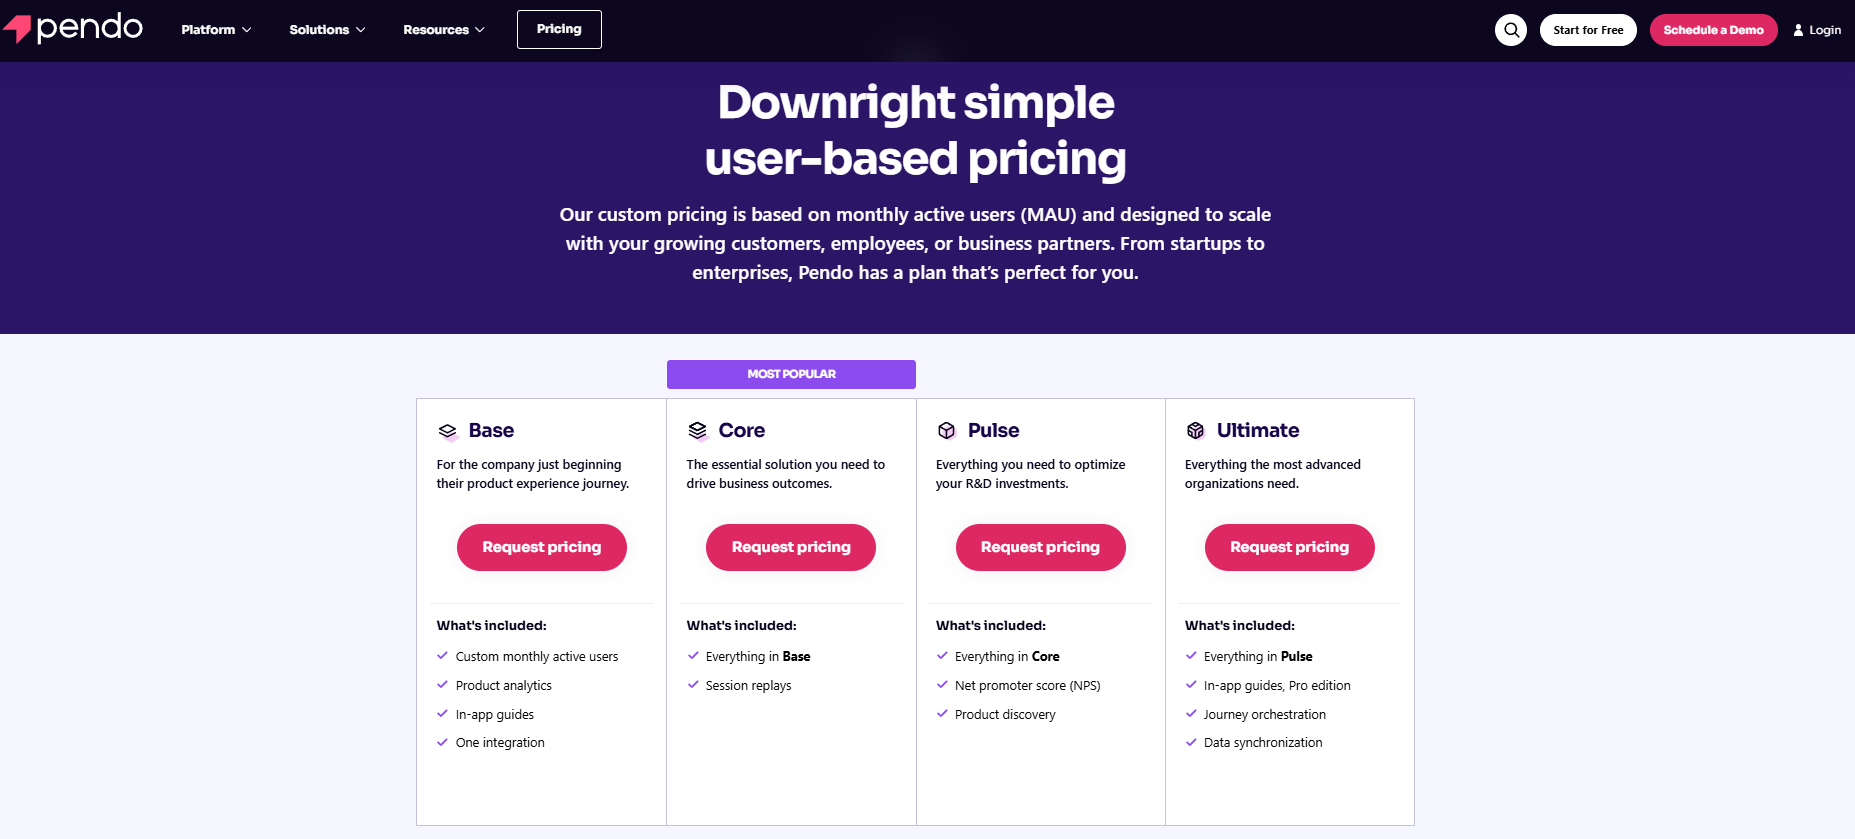Click Request pricing under the Core plan
The height and width of the screenshot is (839, 1855).
tap(790, 547)
